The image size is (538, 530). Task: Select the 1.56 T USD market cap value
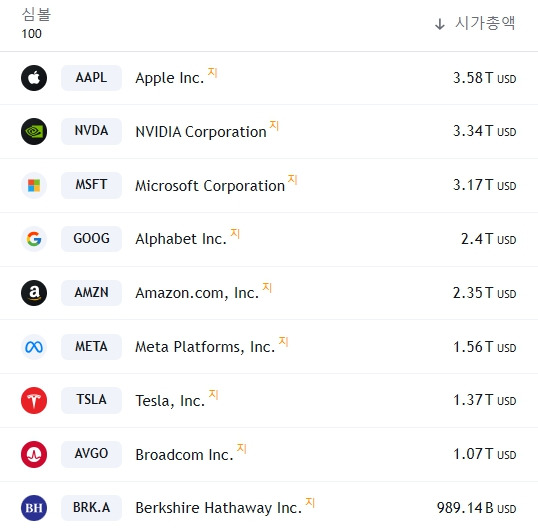[x=484, y=347]
